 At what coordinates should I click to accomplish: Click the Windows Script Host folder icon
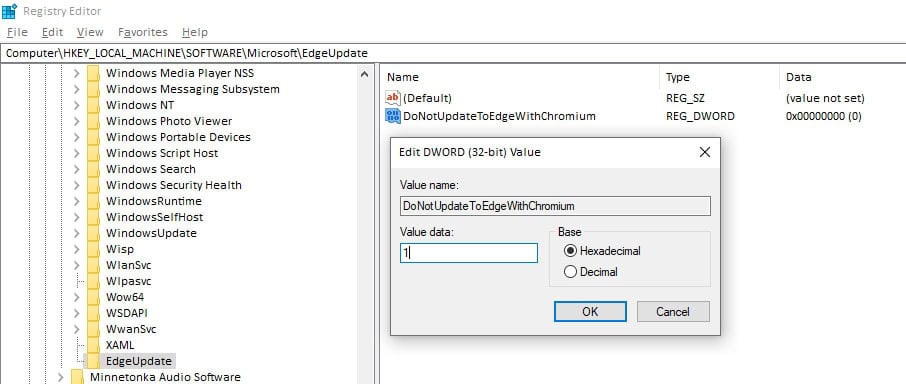[x=93, y=153]
